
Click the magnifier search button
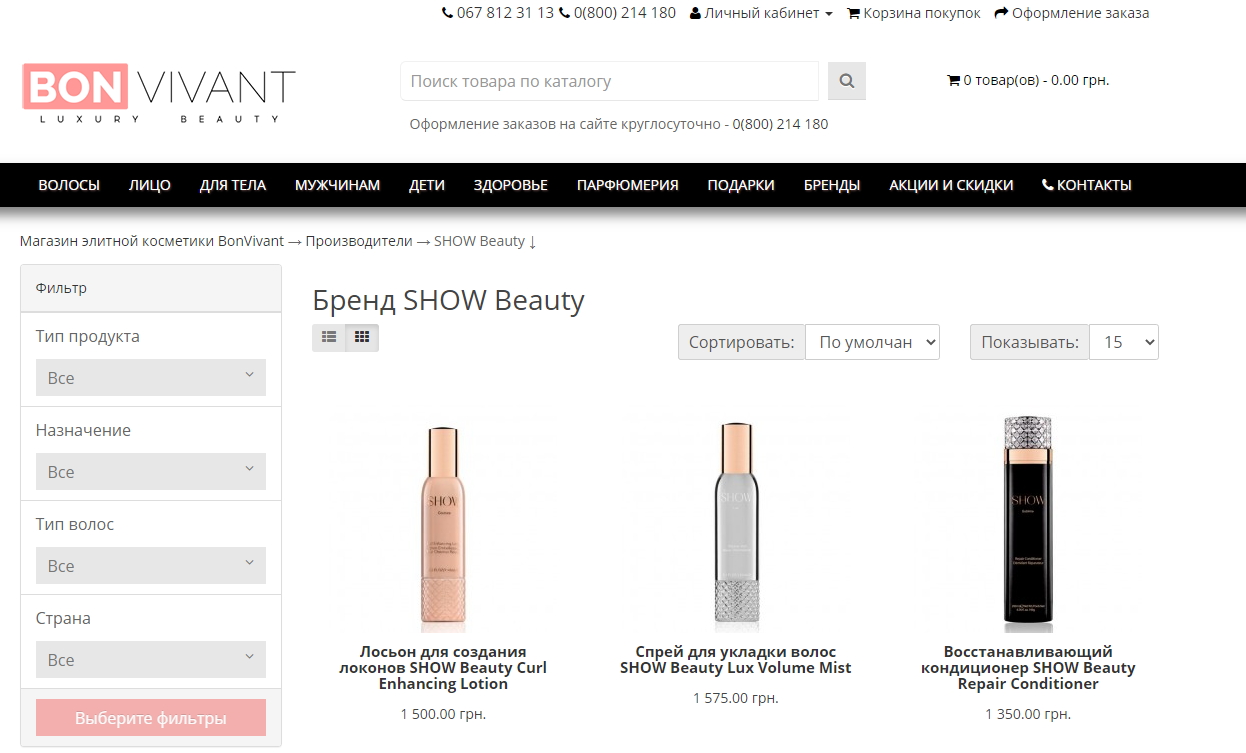pyautogui.click(x=846, y=81)
